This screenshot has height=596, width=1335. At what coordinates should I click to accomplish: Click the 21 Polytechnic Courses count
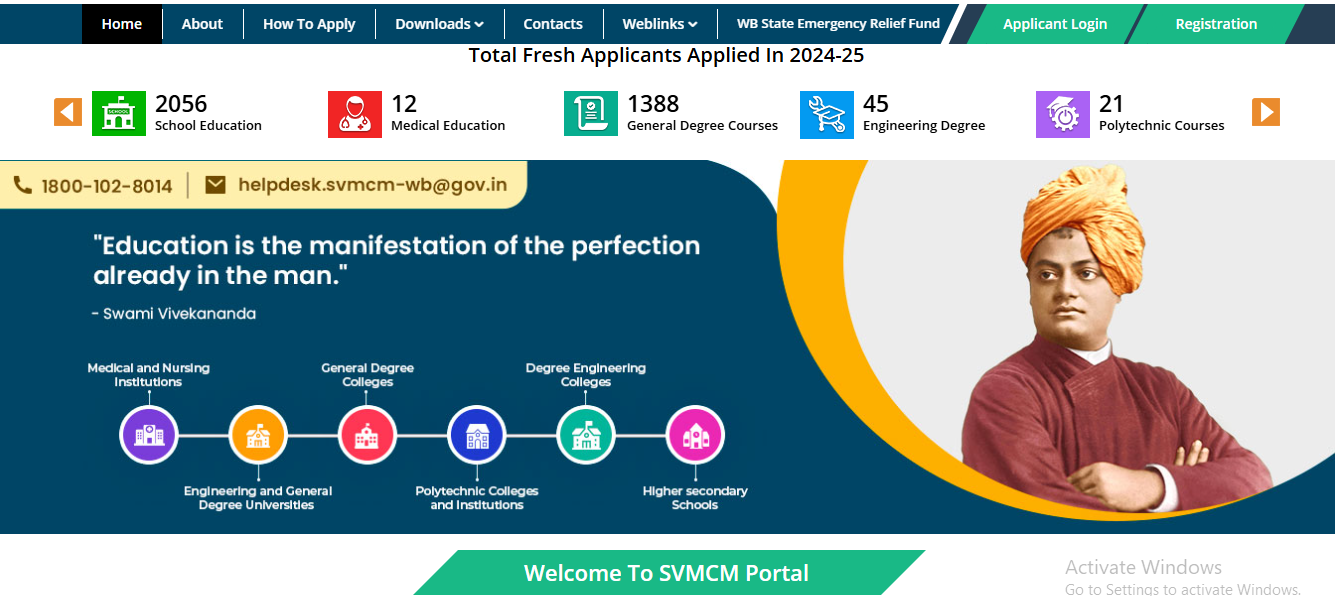[1112, 104]
